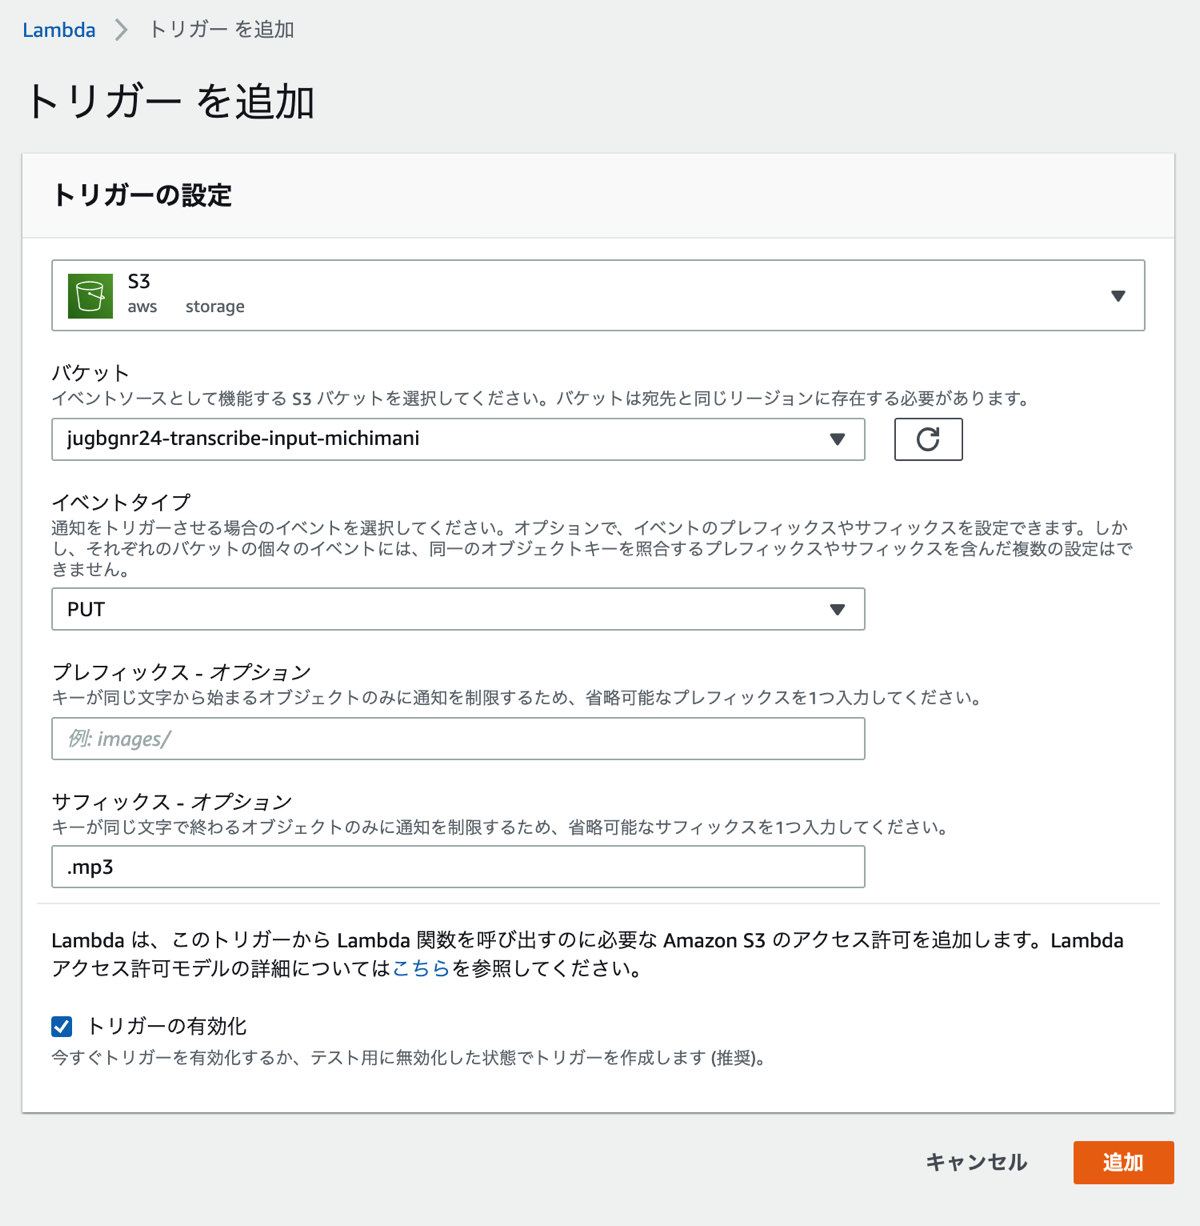Click the トリガーの有効化 label text
This screenshot has width=1200, height=1226.
click(x=166, y=1026)
